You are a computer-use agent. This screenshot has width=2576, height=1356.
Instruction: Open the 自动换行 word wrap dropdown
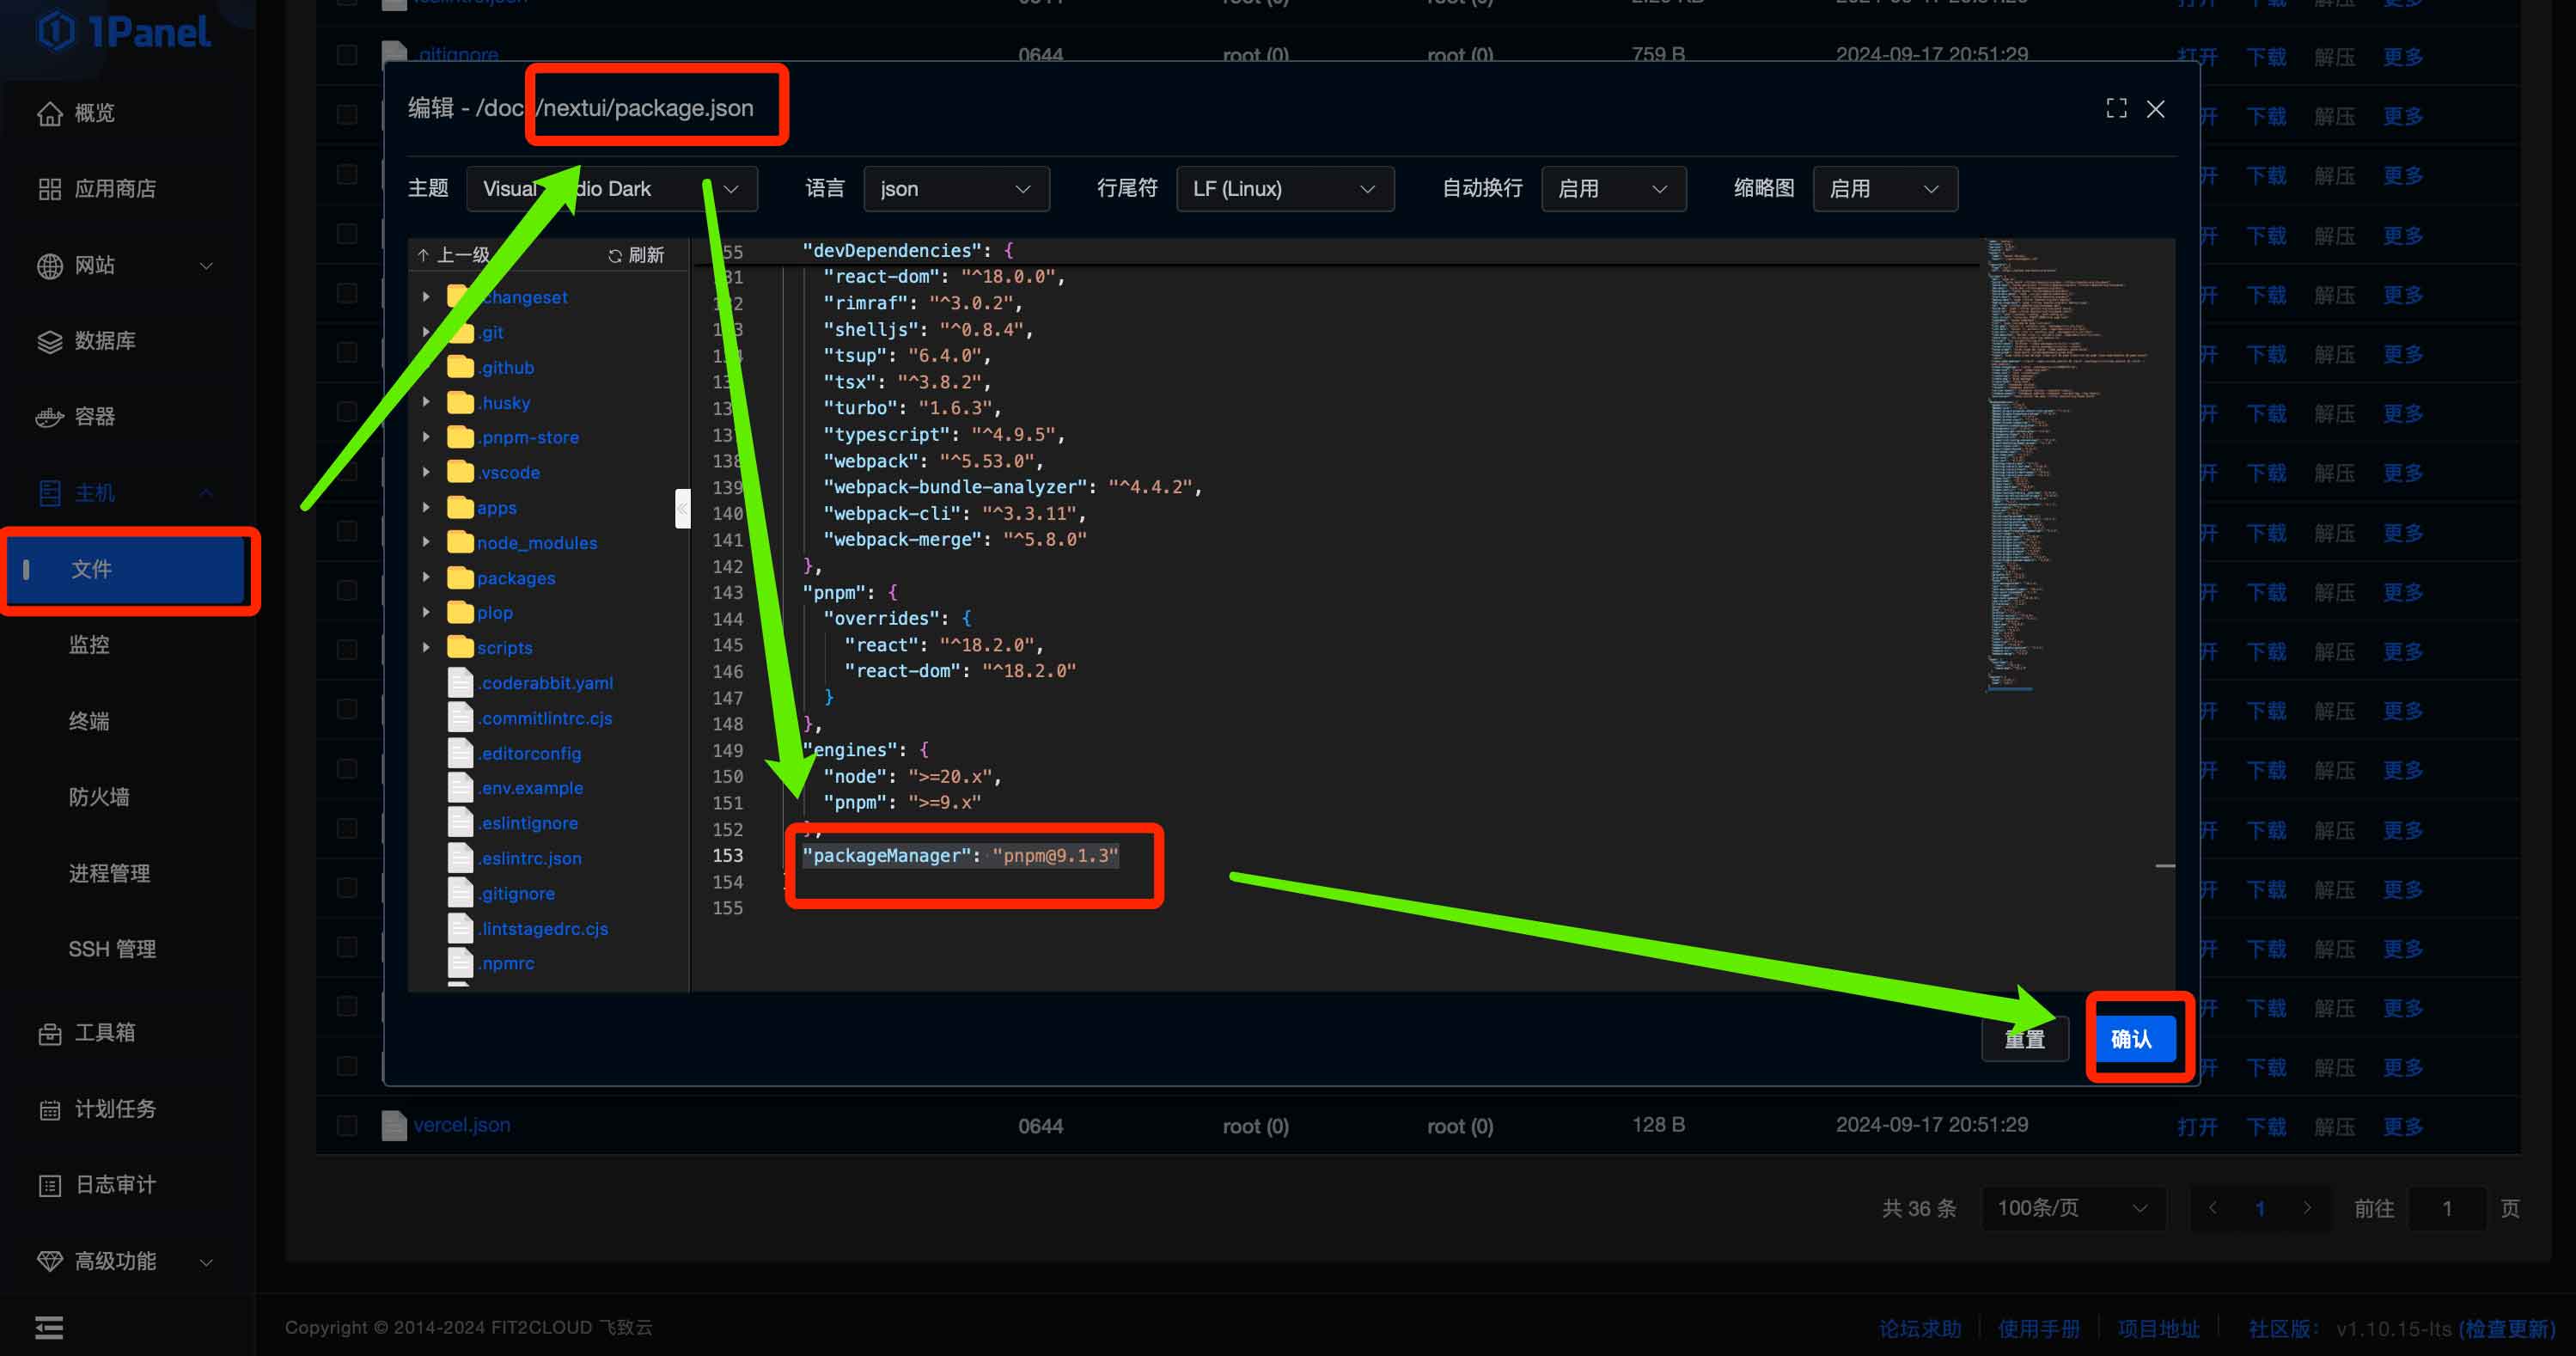1613,189
